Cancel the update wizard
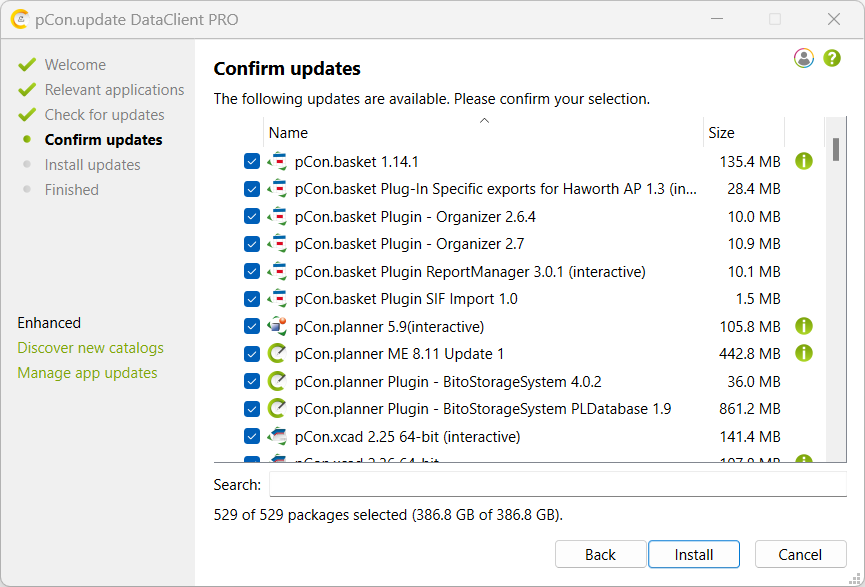This screenshot has height=587, width=865. click(800, 554)
